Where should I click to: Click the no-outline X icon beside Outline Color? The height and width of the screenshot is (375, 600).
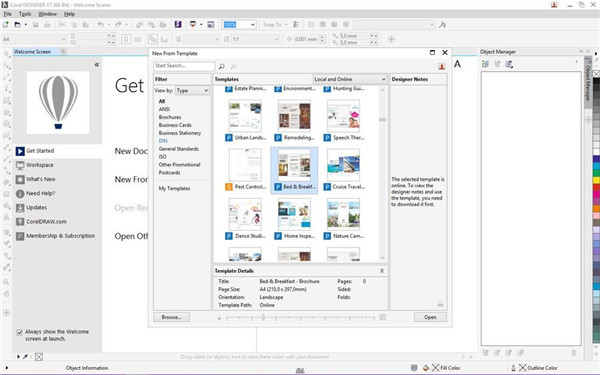[x=522, y=368]
